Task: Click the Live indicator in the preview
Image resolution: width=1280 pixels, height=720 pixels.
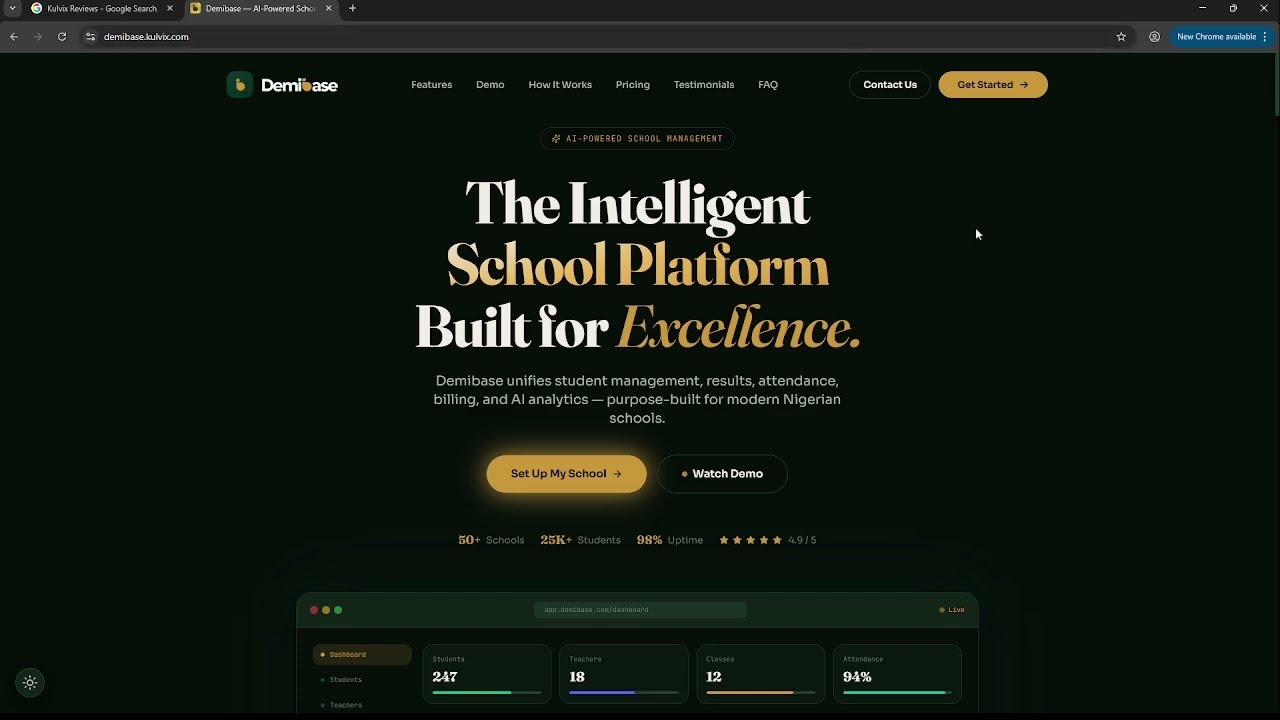Action: tap(952, 610)
